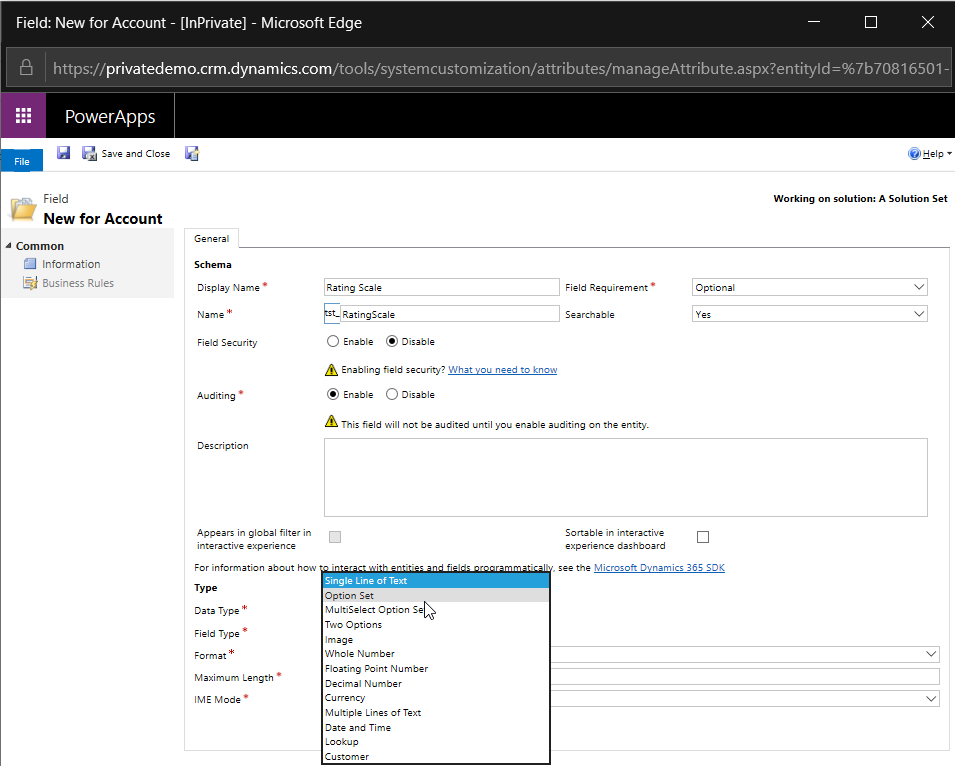The height and width of the screenshot is (766, 955).
Task: Open the Searchable dropdown
Action: pyautogui.click(x=810, y=314)
